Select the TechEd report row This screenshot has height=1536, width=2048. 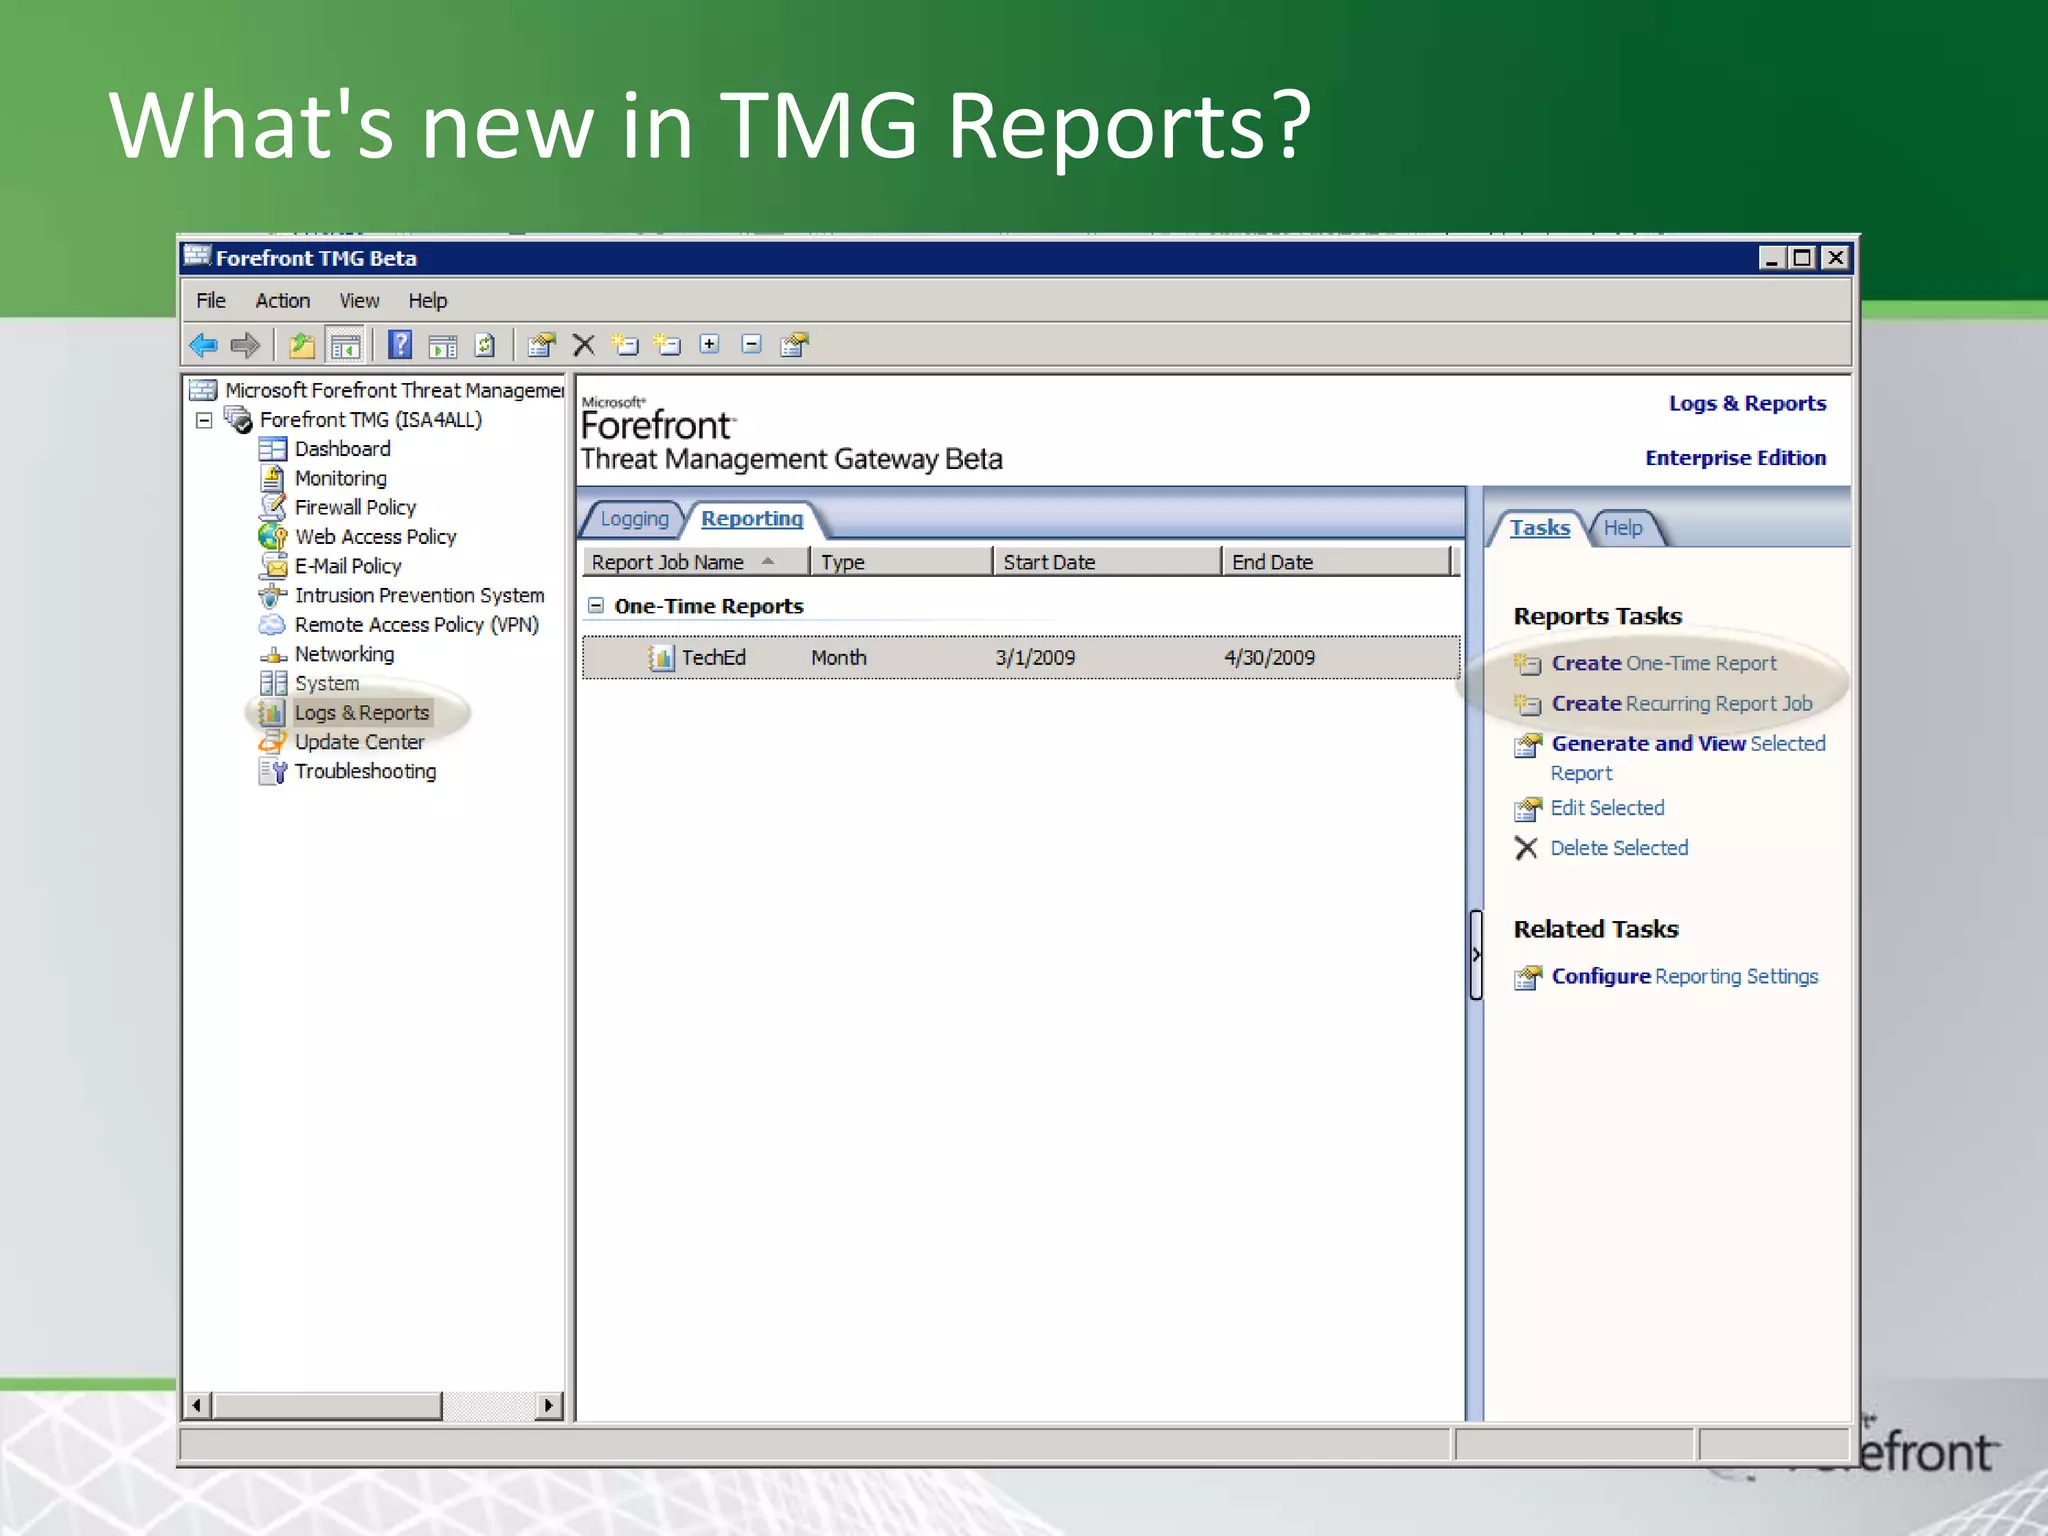click(x=1021, y=658)
